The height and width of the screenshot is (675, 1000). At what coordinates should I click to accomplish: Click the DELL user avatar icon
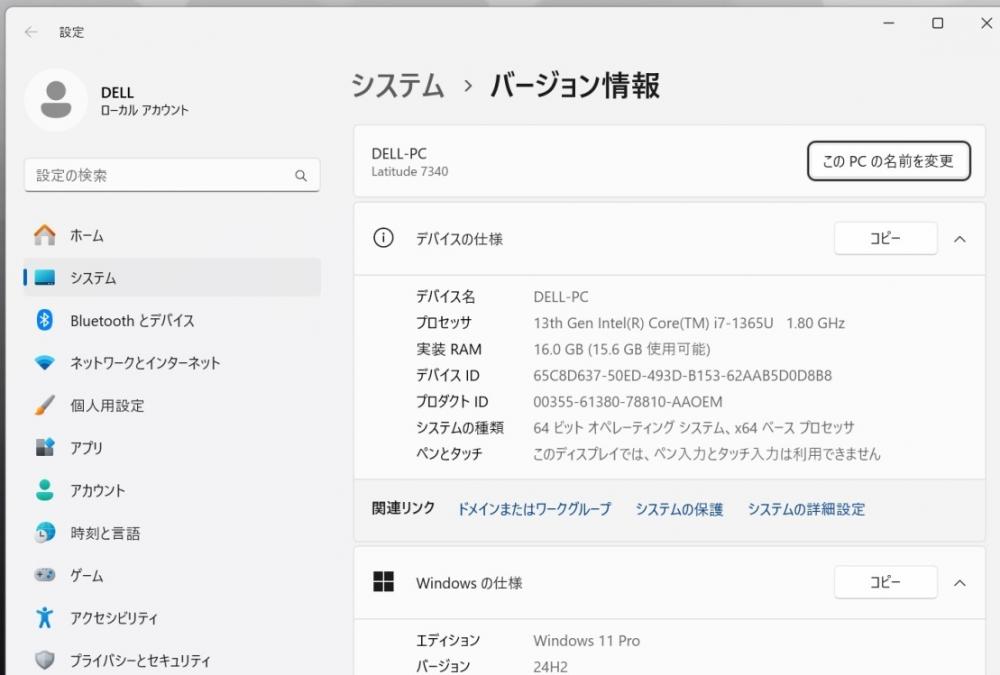(x=56, y=100)
